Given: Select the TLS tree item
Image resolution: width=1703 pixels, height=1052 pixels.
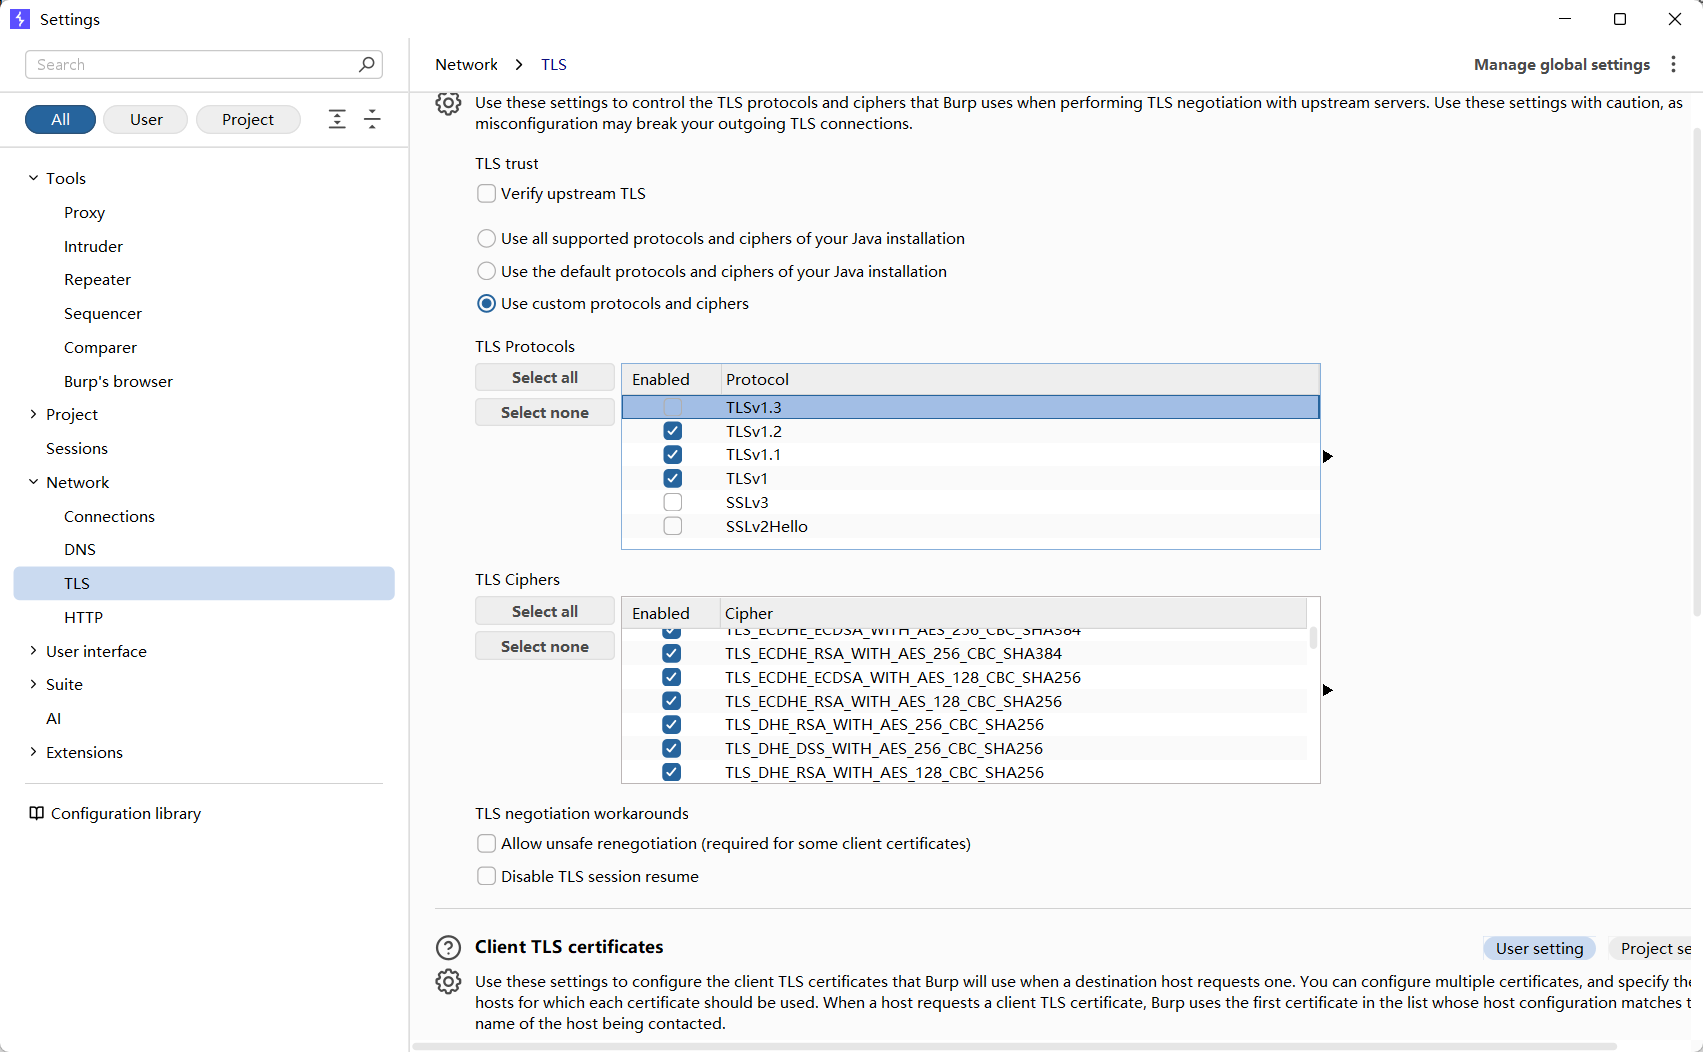Looking at the screenshot, I should pos(204,583).
